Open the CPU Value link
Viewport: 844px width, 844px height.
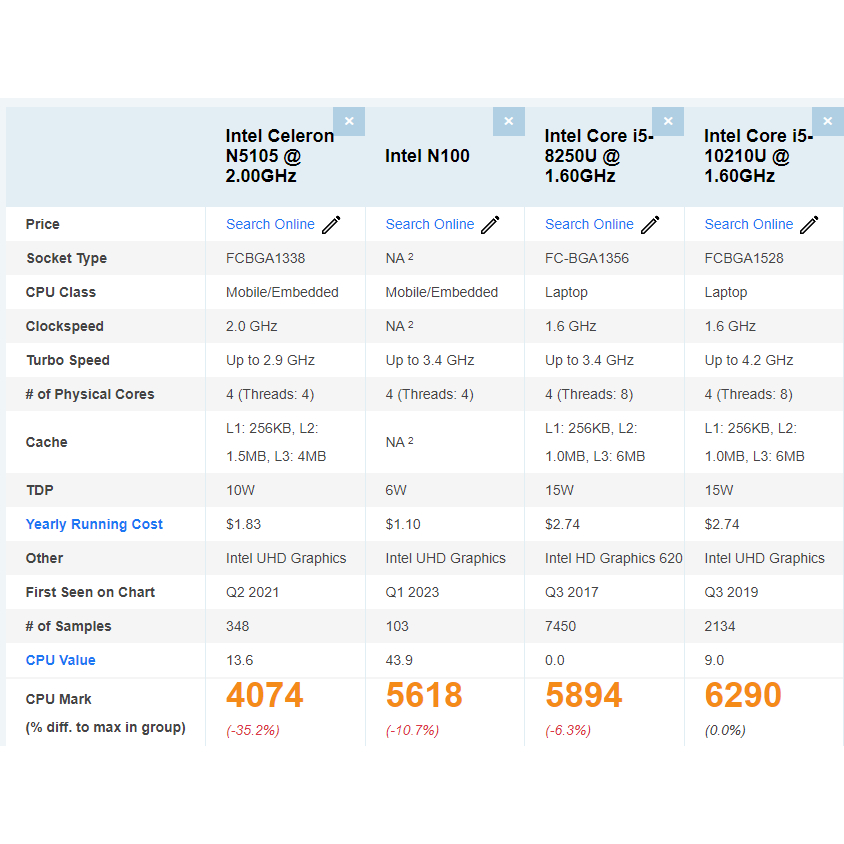61,660
